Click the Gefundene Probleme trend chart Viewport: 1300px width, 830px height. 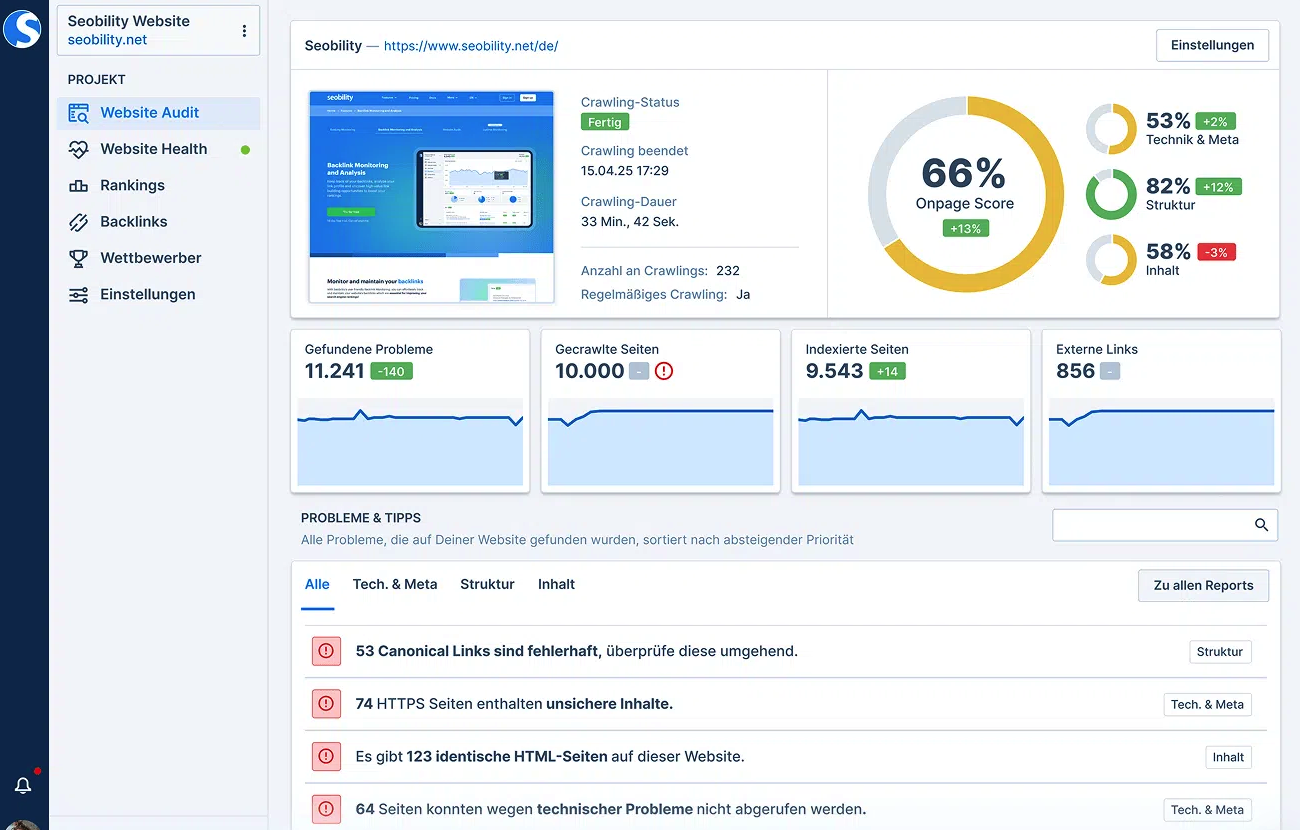pos(410,440)
